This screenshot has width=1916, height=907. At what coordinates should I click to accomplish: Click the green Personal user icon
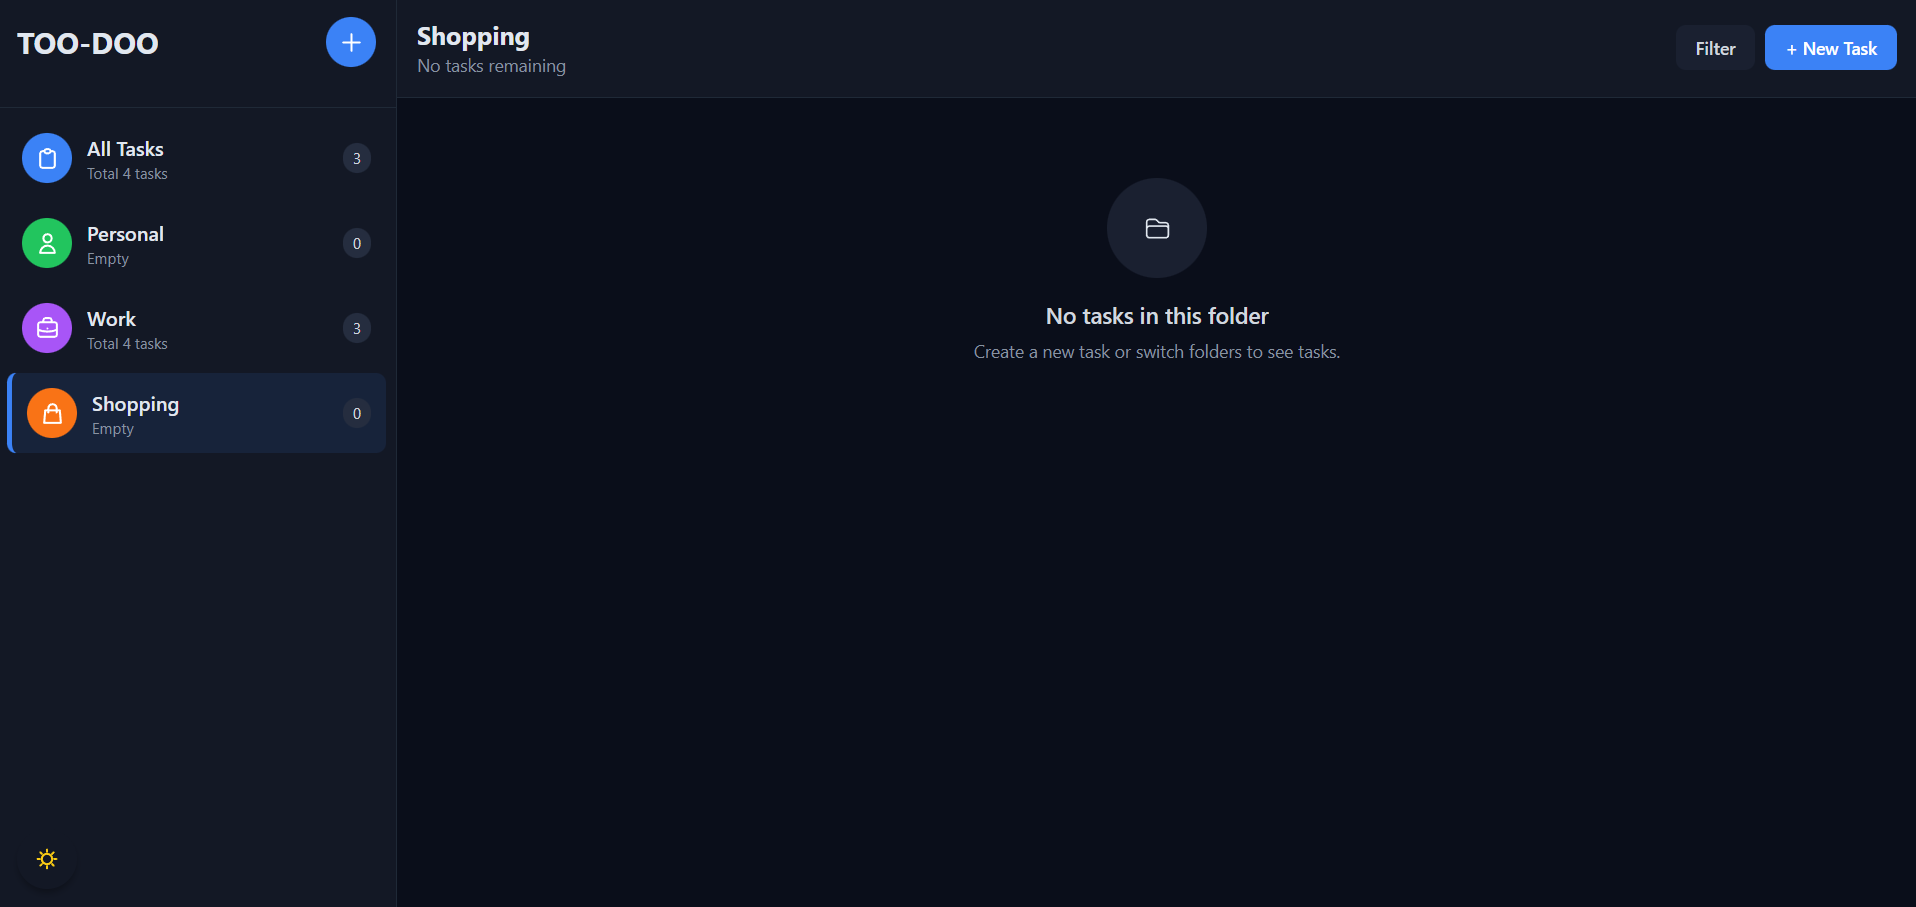pos(47,243)
